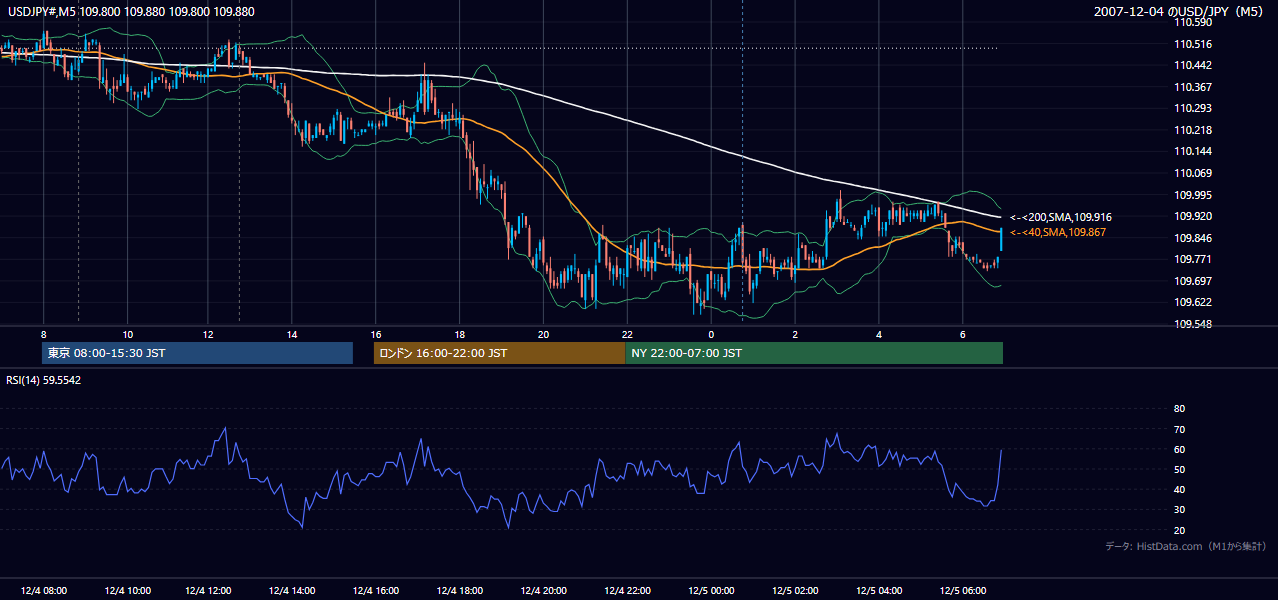Click the 12/4 08:00 time label
1278x600 pixels.
click(43, 590)
